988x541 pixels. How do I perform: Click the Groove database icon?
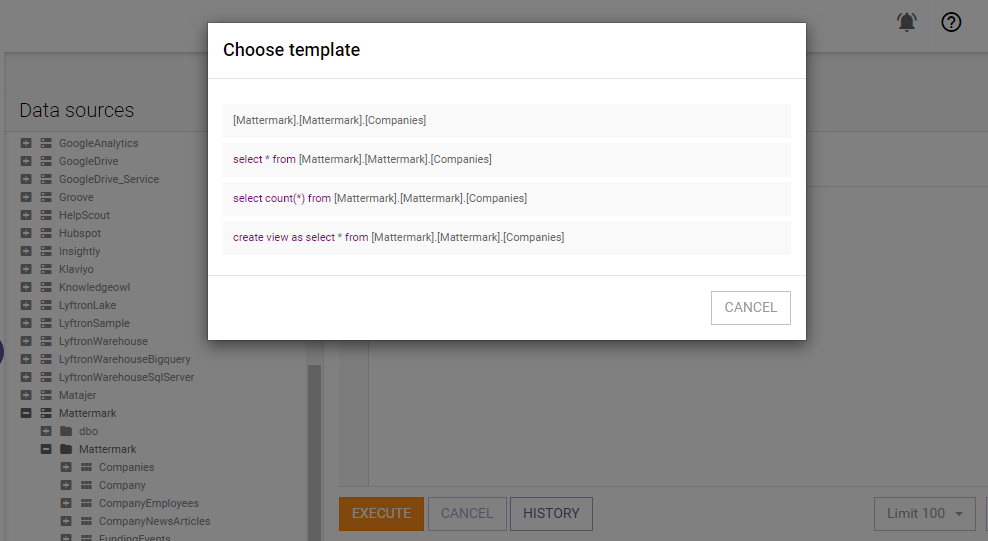(46, 197)
